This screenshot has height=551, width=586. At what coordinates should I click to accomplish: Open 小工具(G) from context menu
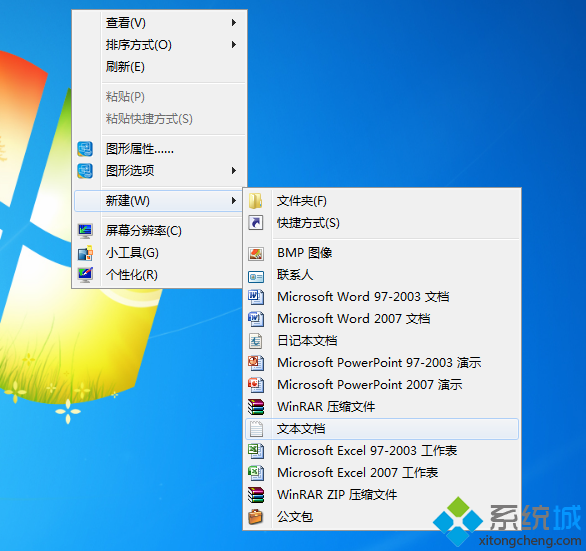click(158, 253)
